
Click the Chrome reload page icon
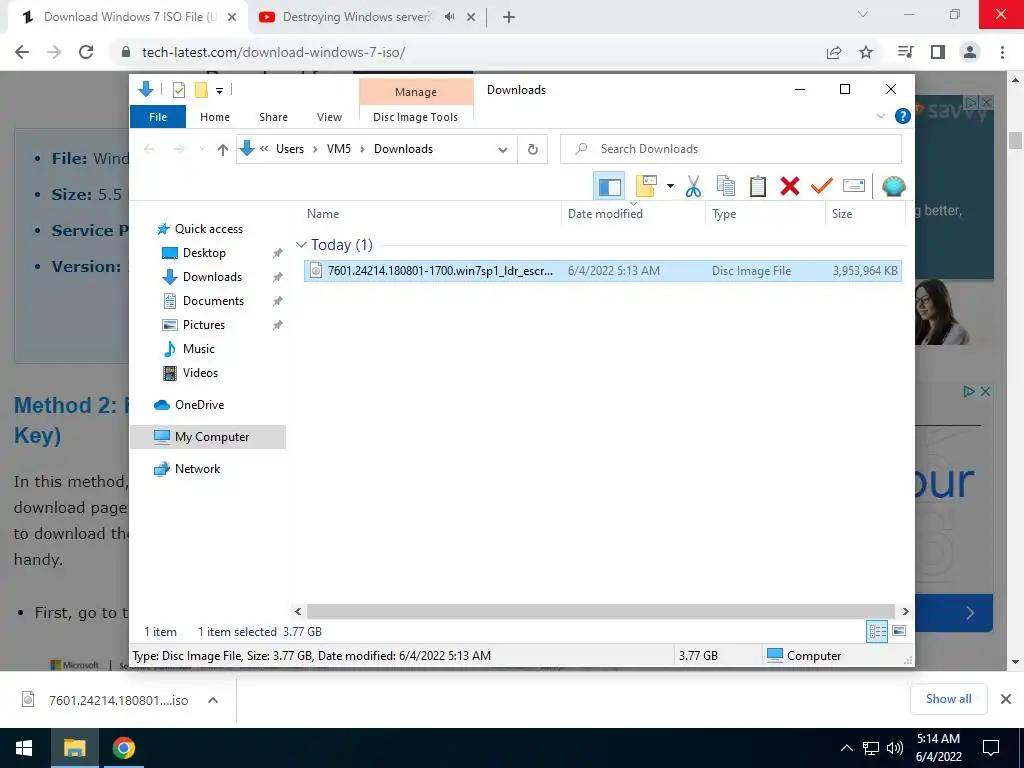pyautogui.click(x=86, y=52)
